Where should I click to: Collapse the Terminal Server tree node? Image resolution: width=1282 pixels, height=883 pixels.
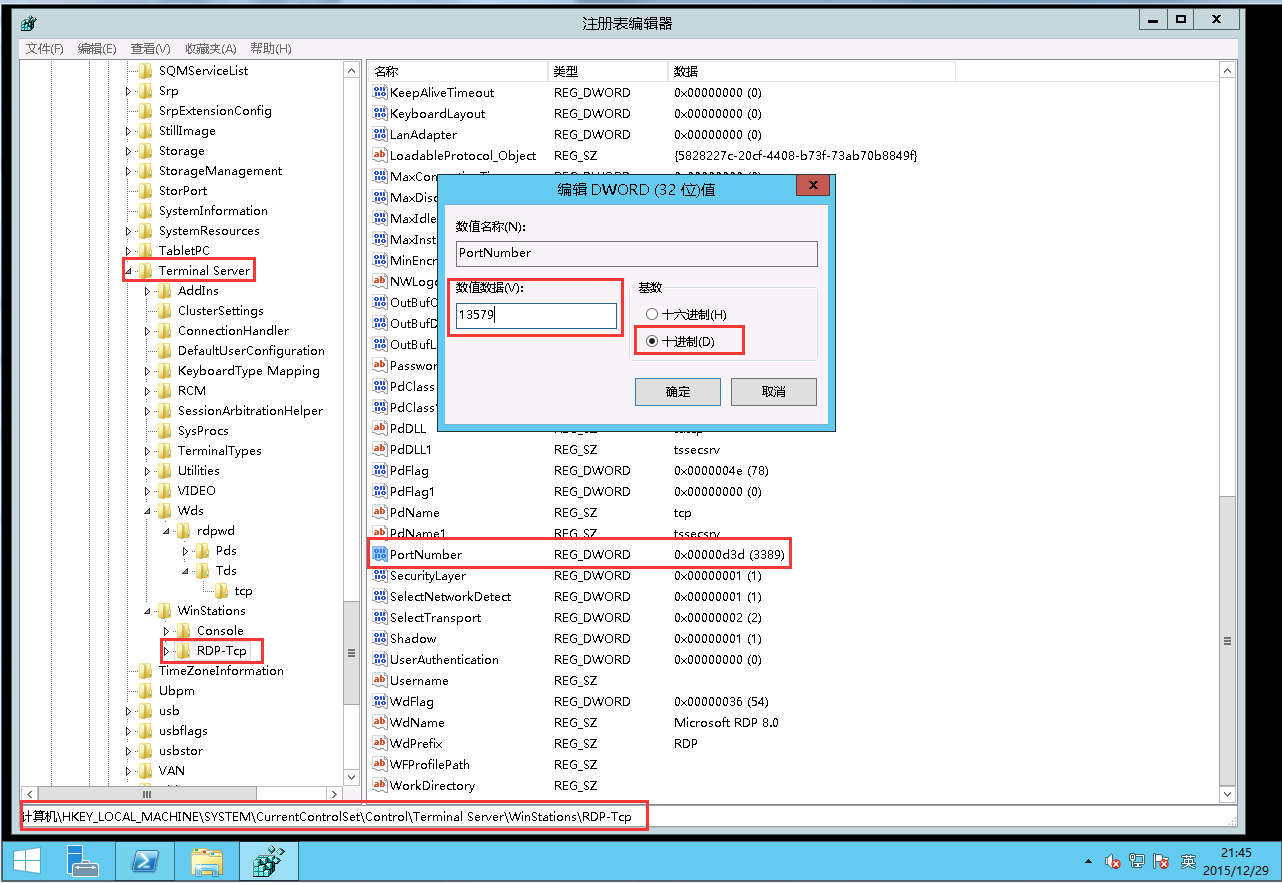point(128,271)
